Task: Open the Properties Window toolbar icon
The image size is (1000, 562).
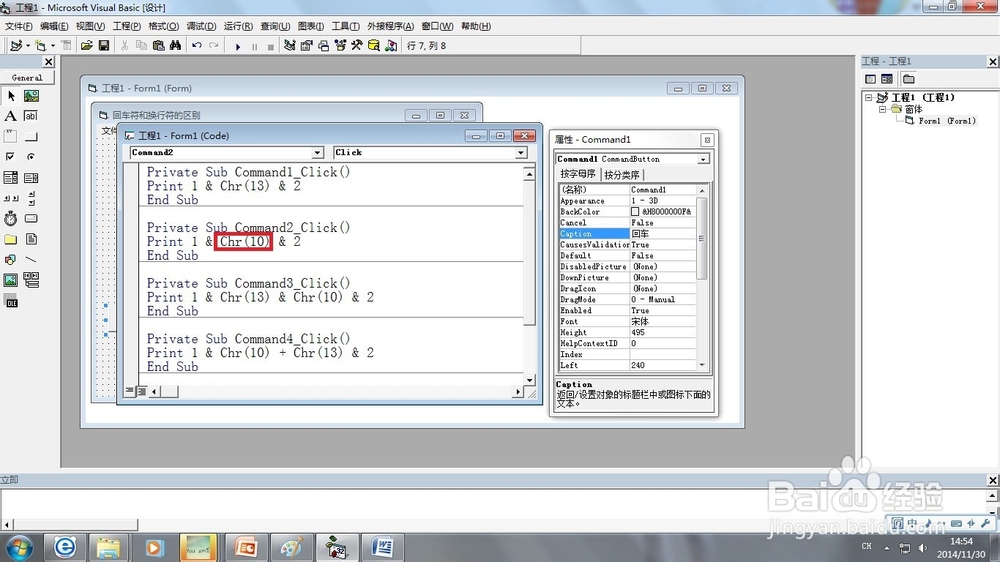Action: (x=307, y=46)
